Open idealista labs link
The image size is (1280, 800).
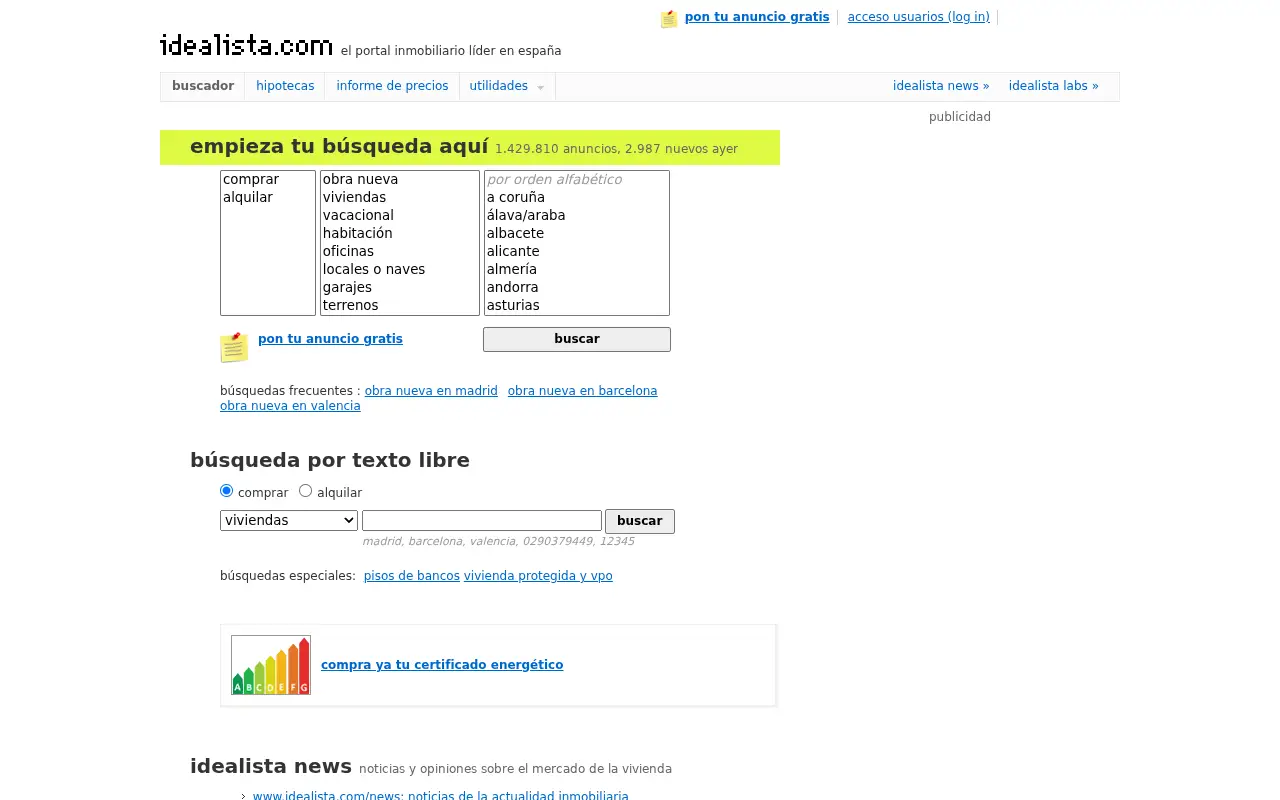(x=1053, y=86)
